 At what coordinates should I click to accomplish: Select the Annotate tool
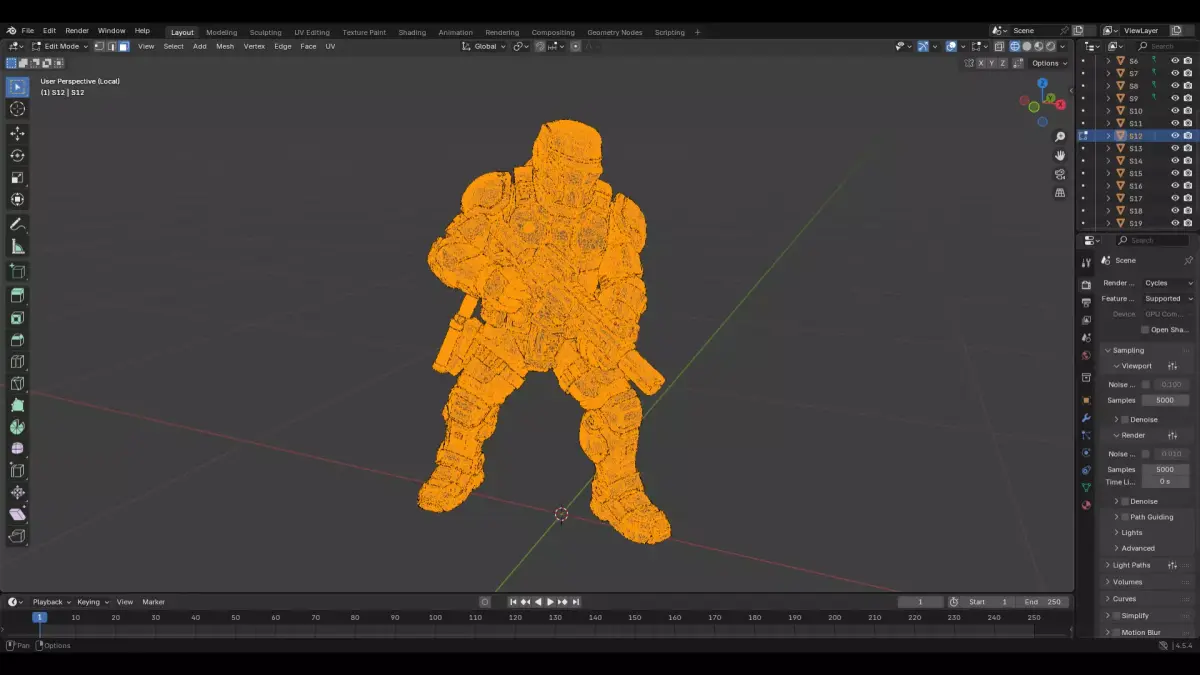point(17,224)
